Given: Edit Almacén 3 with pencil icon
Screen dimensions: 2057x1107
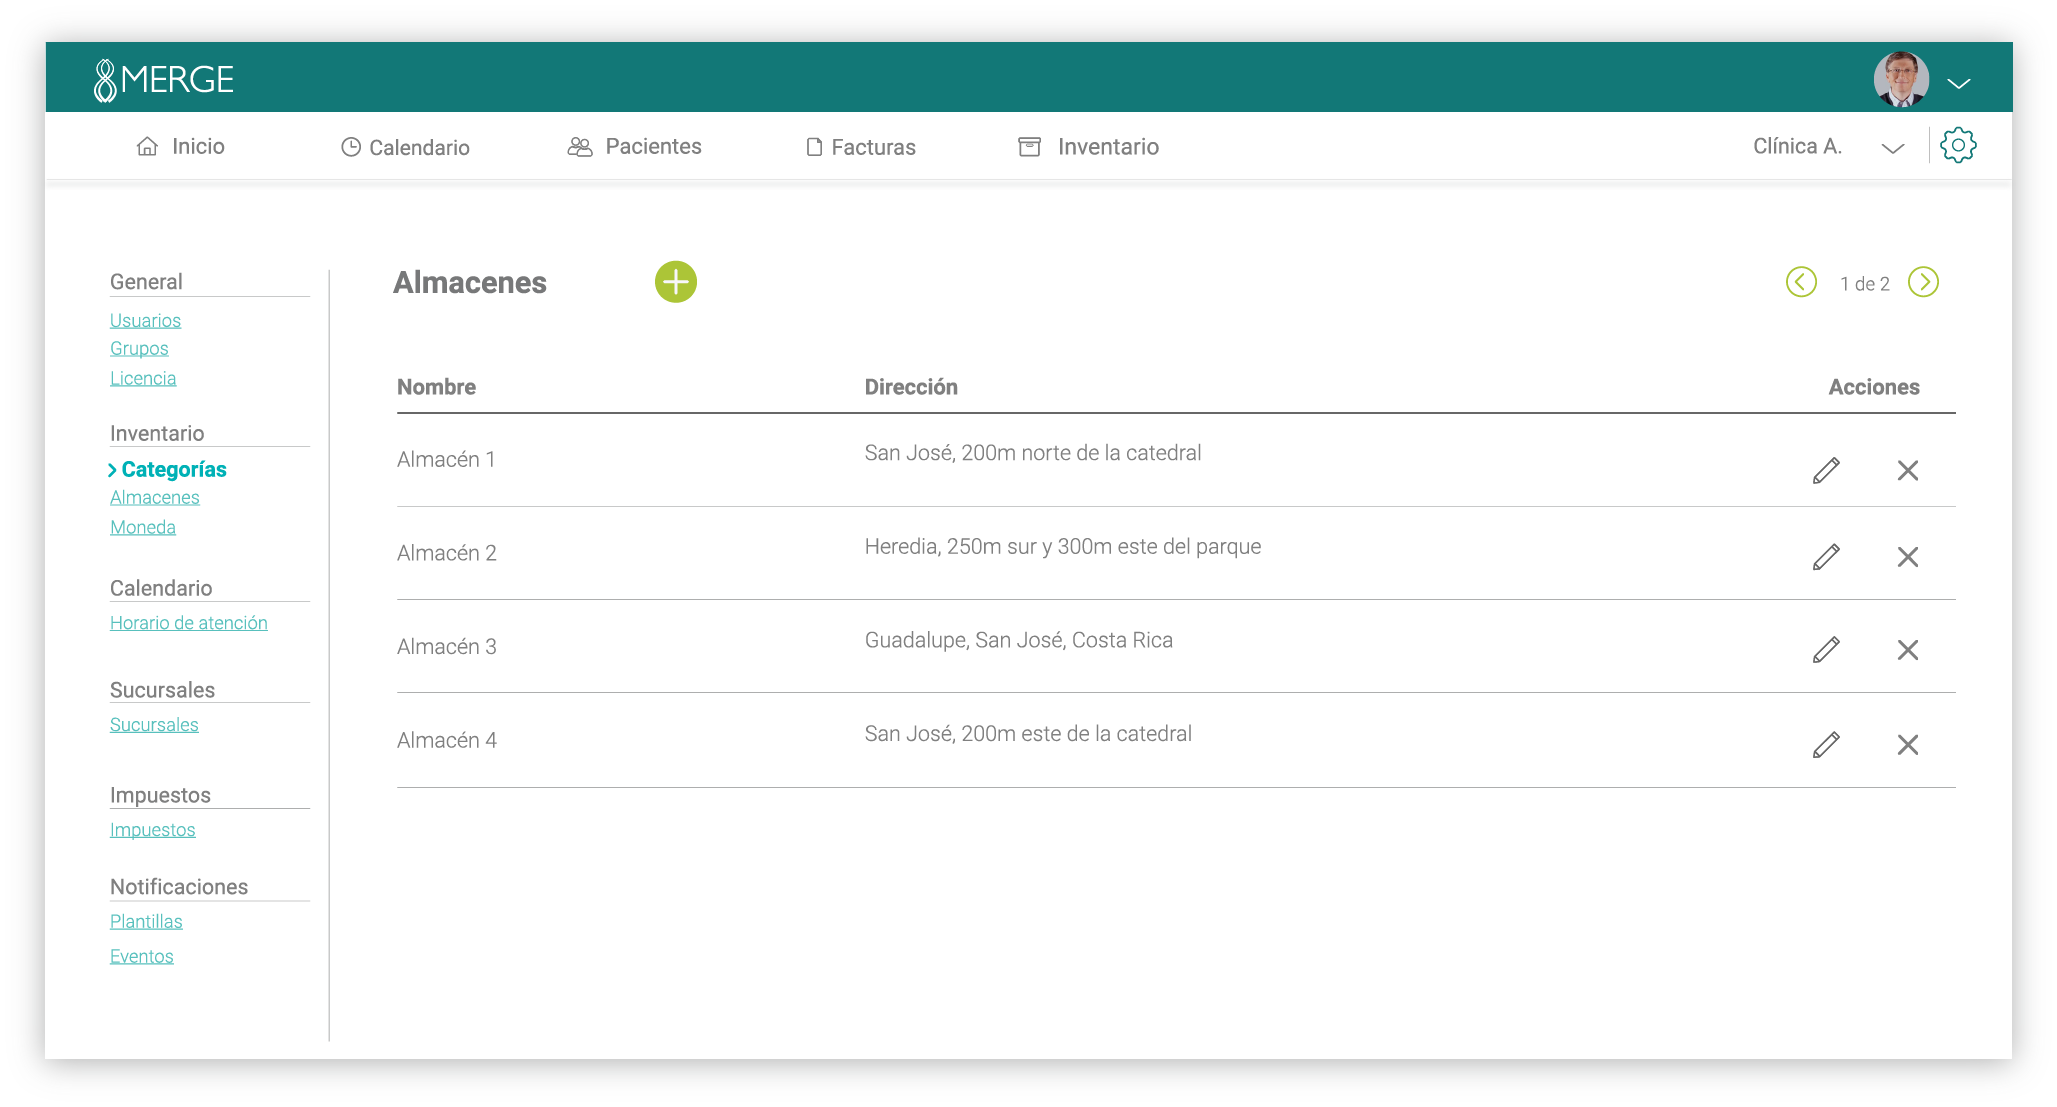Looking at the screenshot, I should coord(1826,650).
